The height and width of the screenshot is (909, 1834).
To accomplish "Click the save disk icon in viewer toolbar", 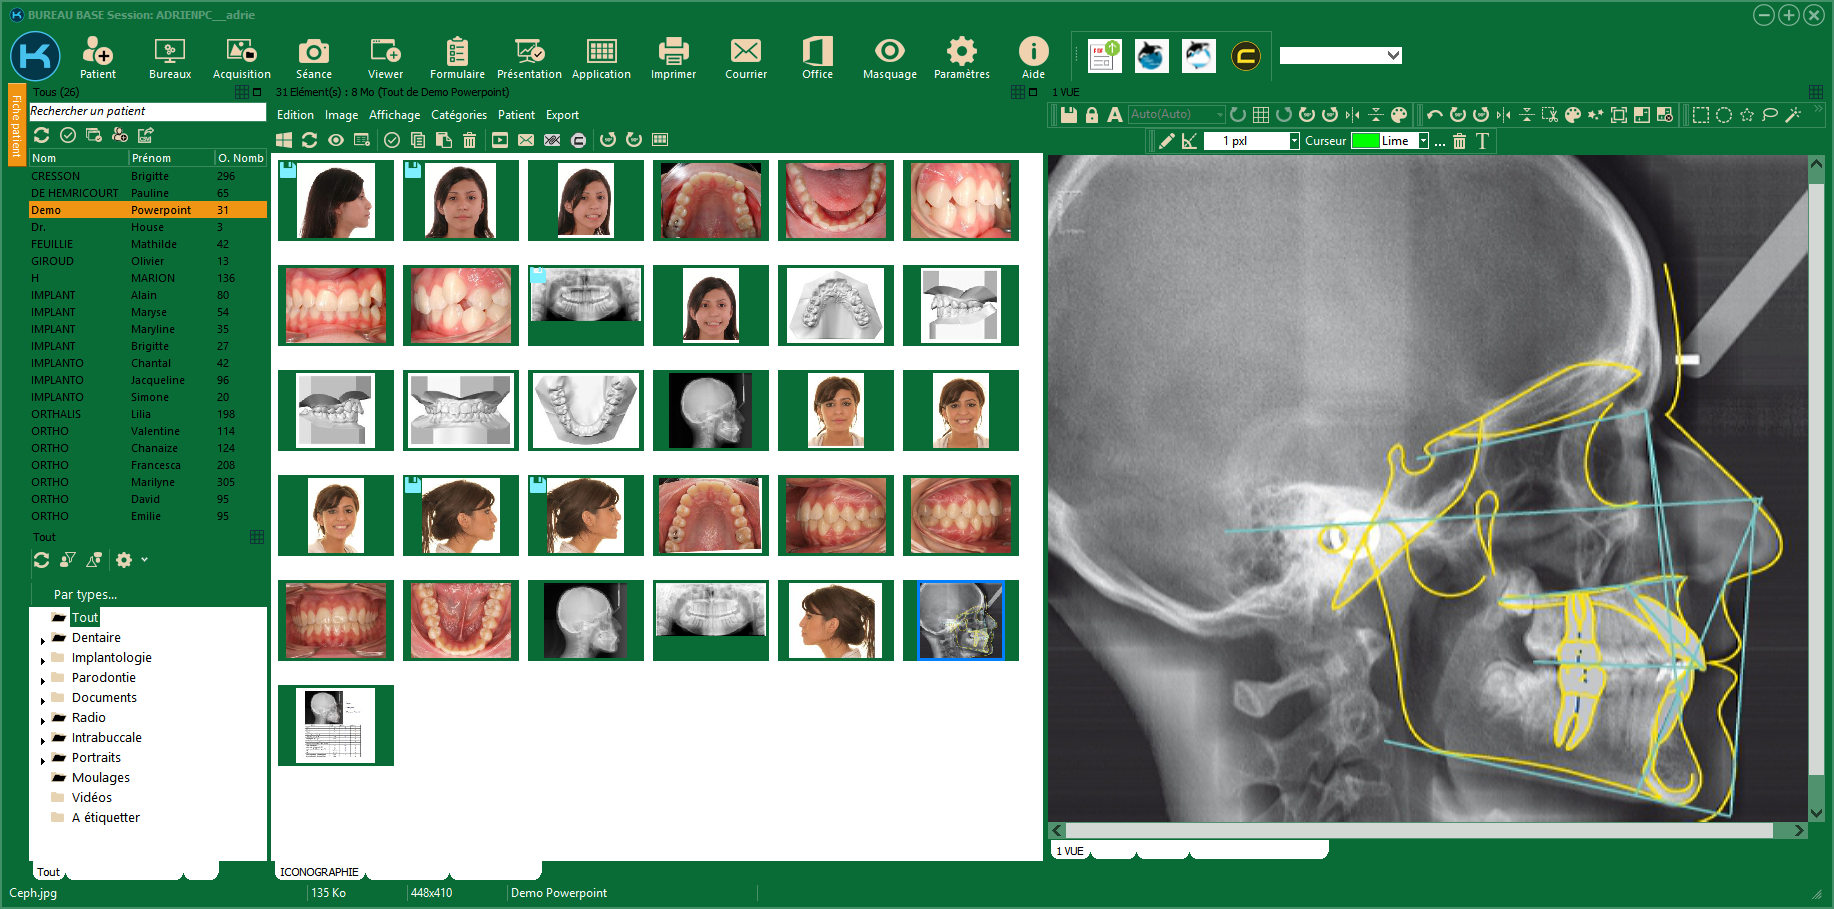I will click(x=1068, y=115).
